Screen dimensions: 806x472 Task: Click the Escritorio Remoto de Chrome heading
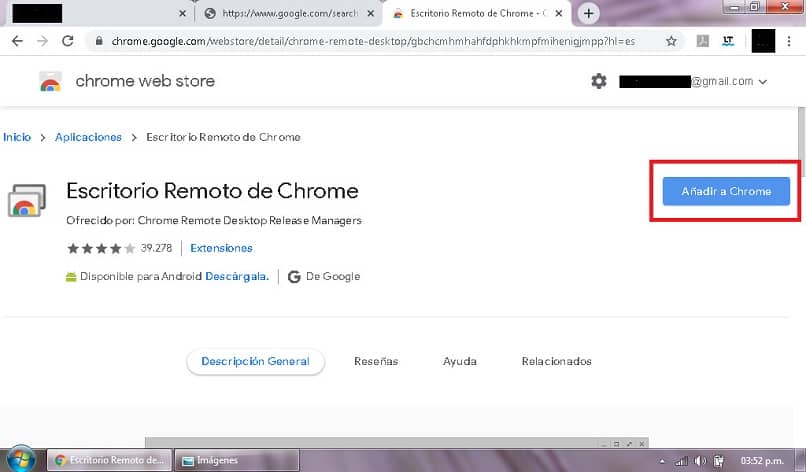(x=212, y=191)
